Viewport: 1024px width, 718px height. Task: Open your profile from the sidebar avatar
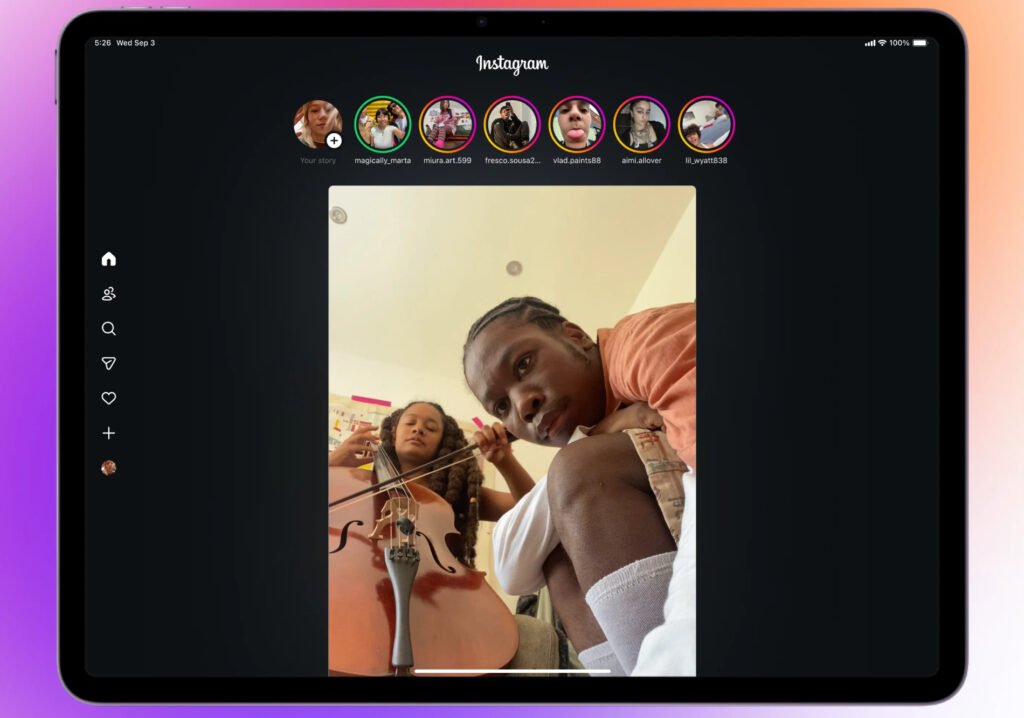coord(109,468)
